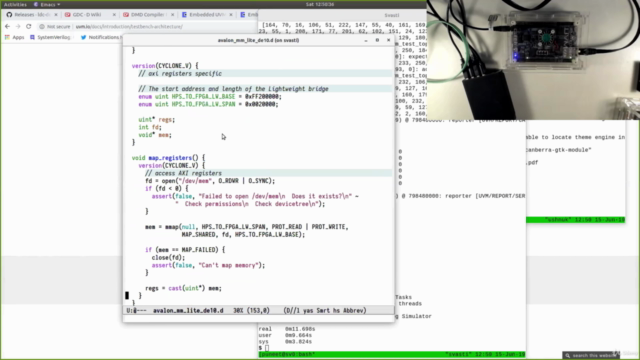Click the 'regs = cast(uint*) mem;' line
The height and width of the screenshot is (360, 640).
(x=183, y=288)
